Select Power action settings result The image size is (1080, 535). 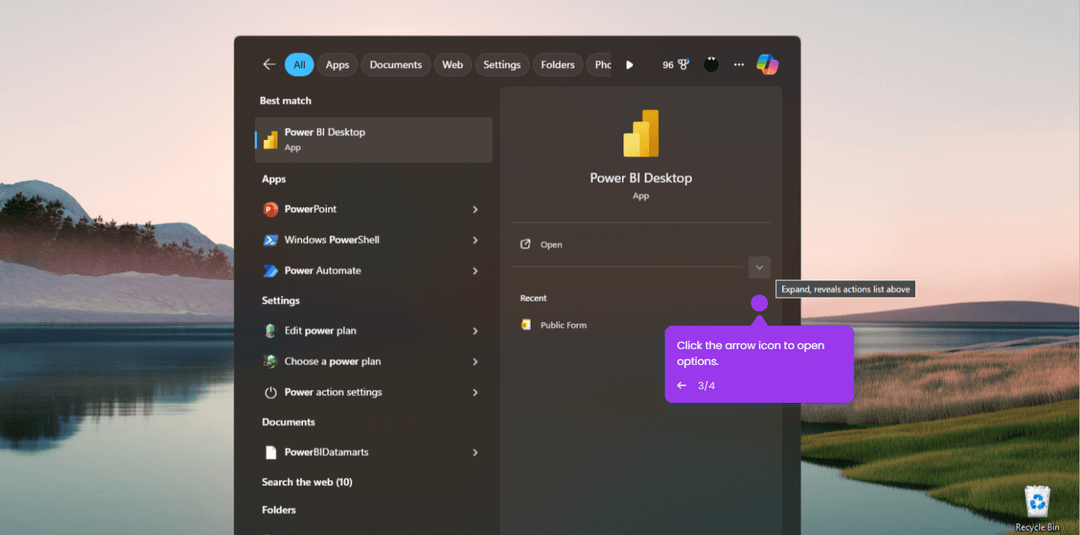point(373,392)
